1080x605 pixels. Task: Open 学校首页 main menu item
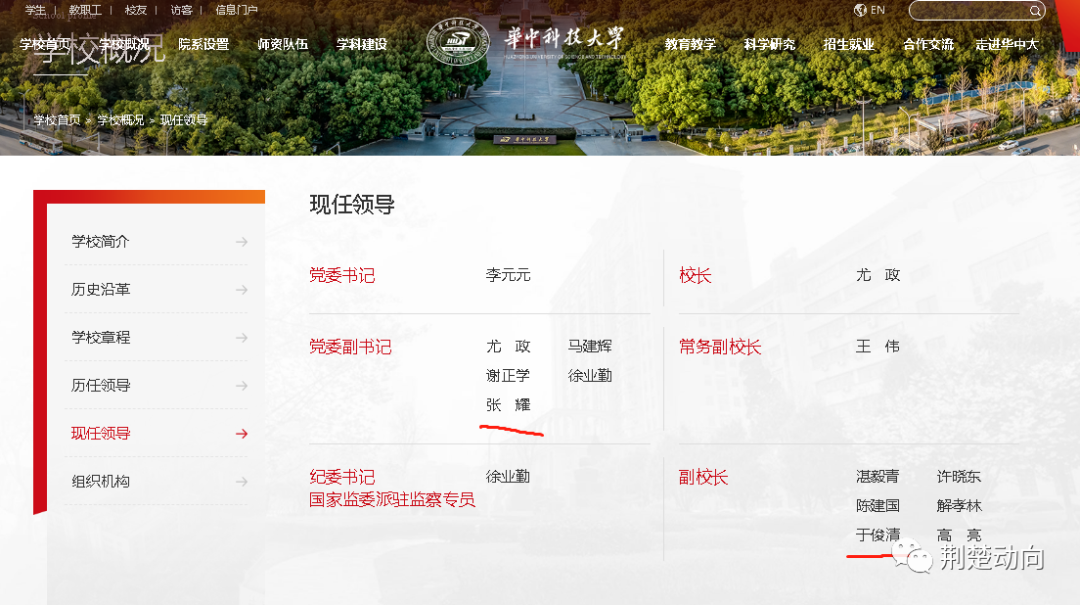(45, 44)
